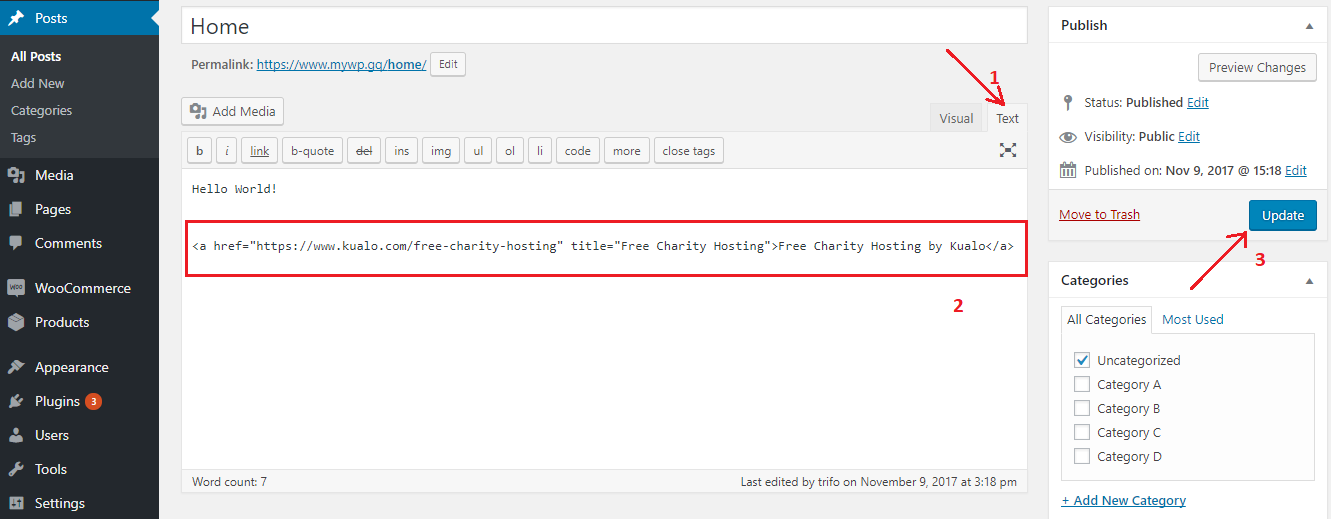Click the Preview Changes button
Screen dimensions: 1331x519
coord(1257,67)
